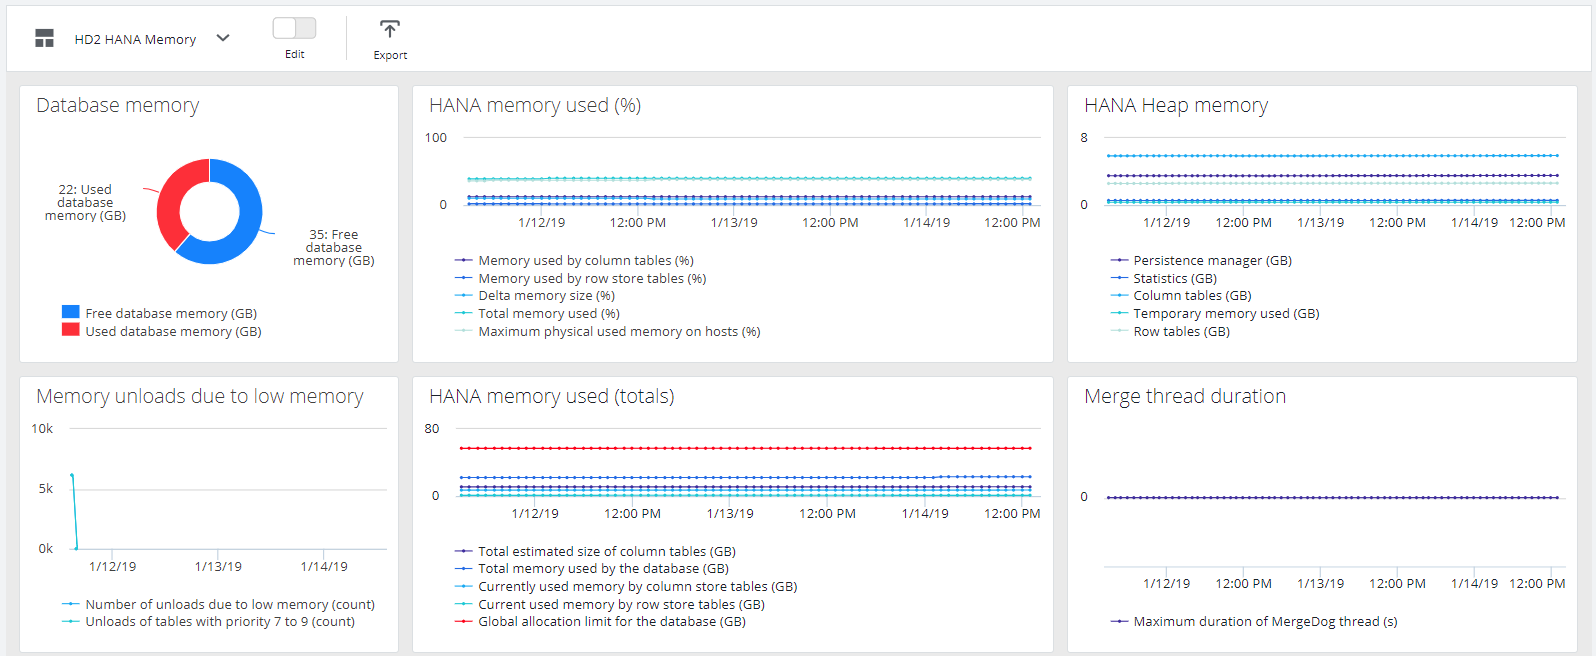Click the Merge thread duration zero line
The image size is (1596, 656).
click(x=1333, y=497)
